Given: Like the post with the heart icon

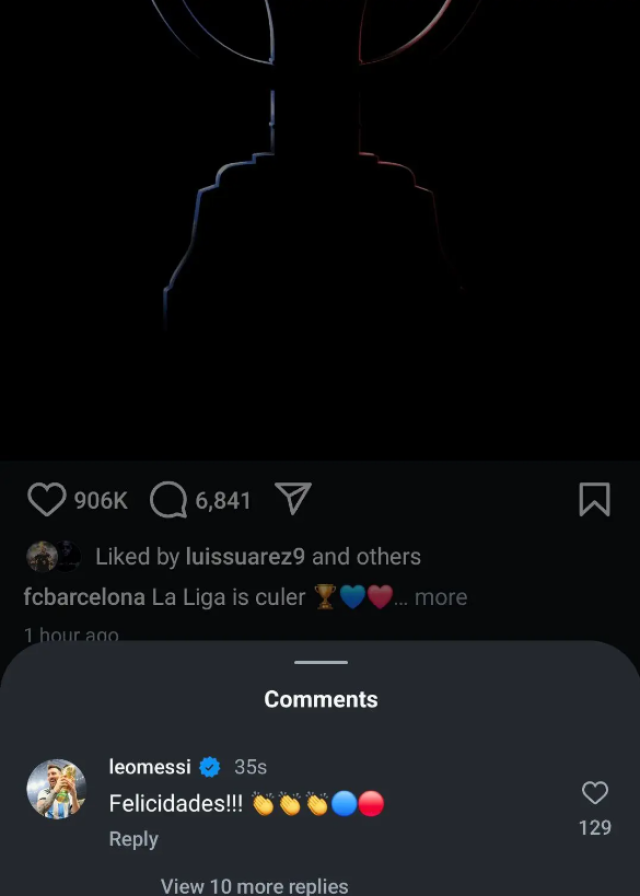Looking at the screenshot, I should point(47,500).
